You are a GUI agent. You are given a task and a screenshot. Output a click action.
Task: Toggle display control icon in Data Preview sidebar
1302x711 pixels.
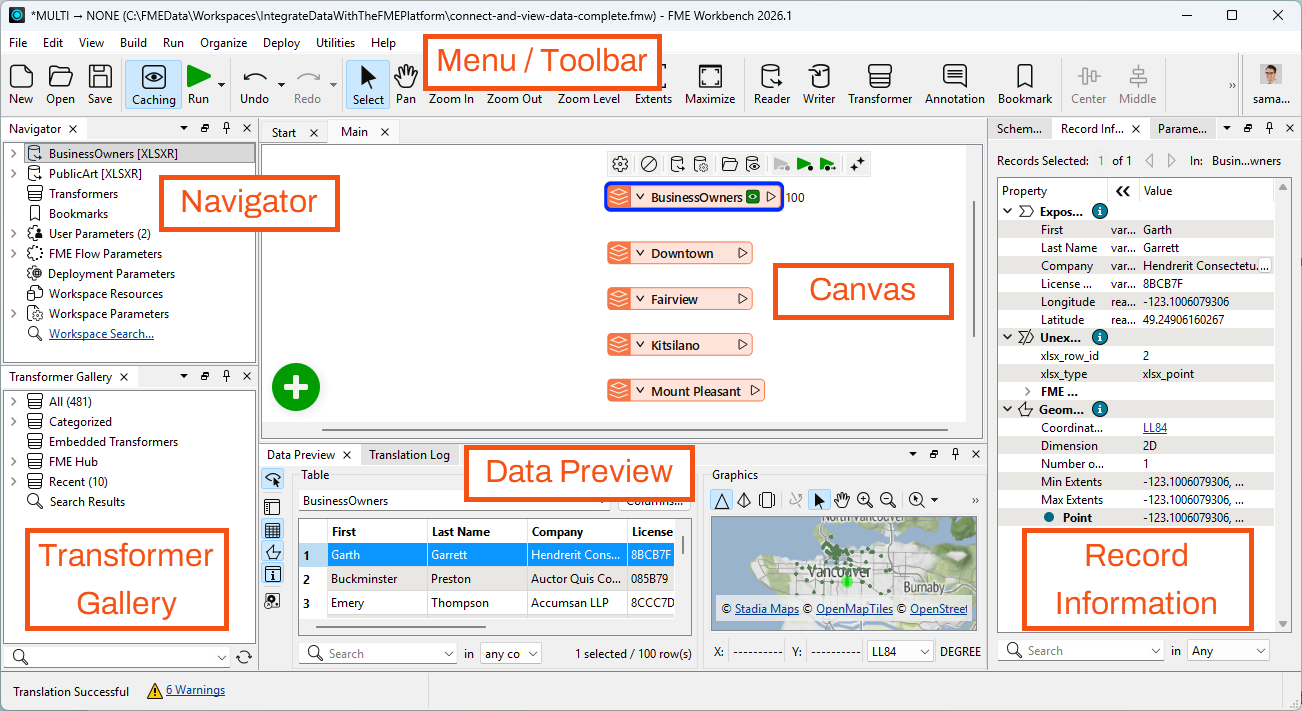point(272,506)
